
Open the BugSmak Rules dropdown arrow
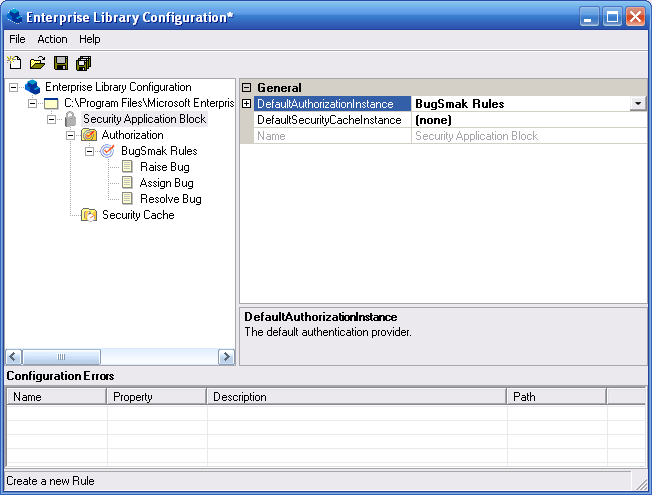point(637,104)
